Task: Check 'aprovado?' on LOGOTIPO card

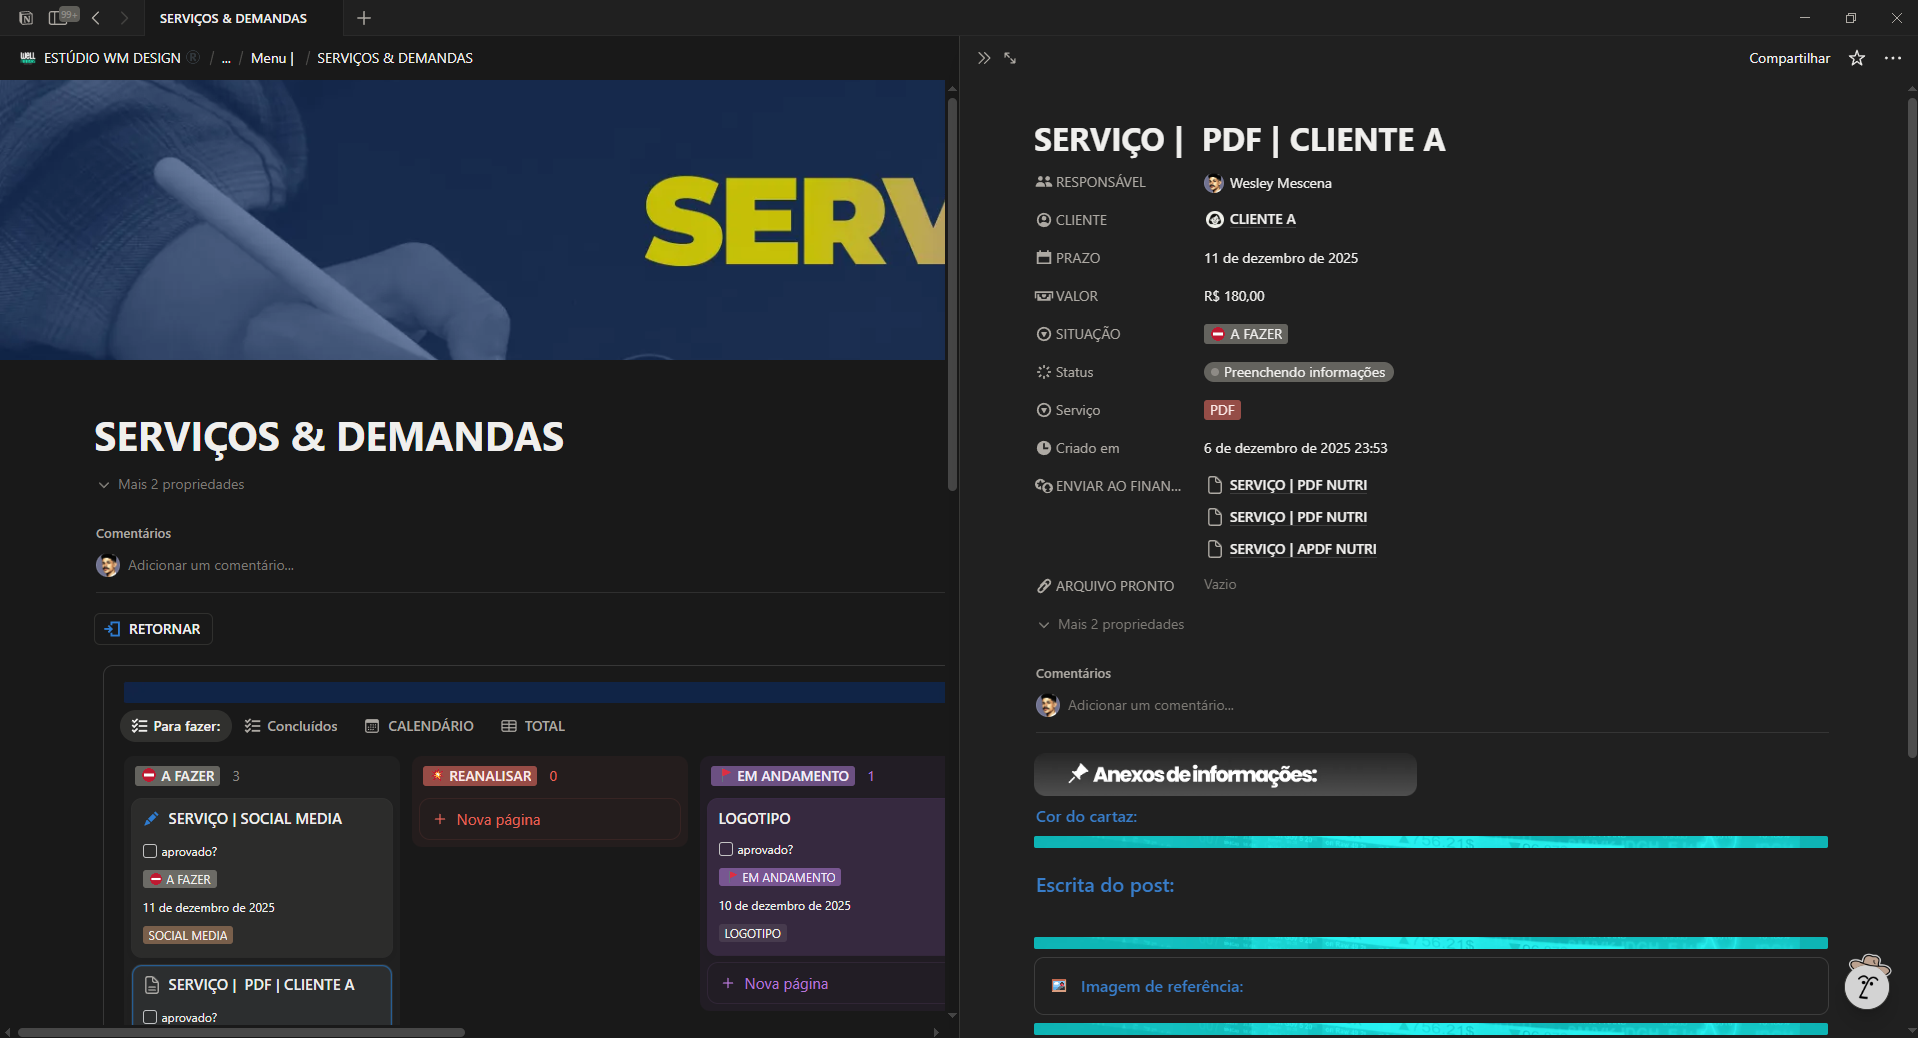Action: (726, 849)
